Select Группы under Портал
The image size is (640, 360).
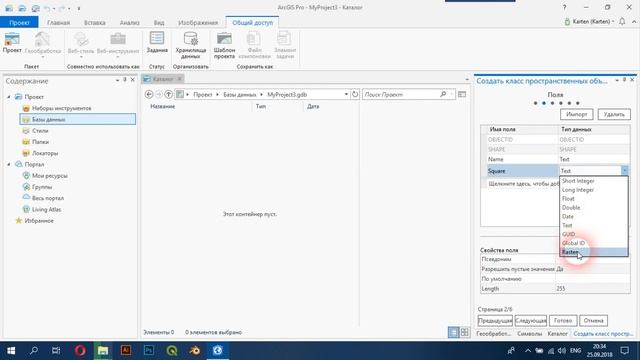[x=42, y=187]
